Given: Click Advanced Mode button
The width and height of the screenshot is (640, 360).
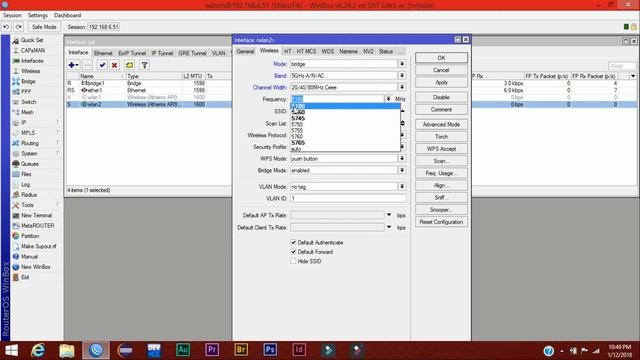Looking at the screenshot, I should (441, 124).
